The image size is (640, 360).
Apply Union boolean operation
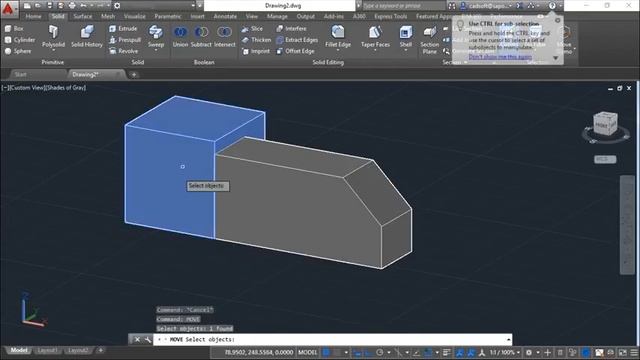click(180, 36)
